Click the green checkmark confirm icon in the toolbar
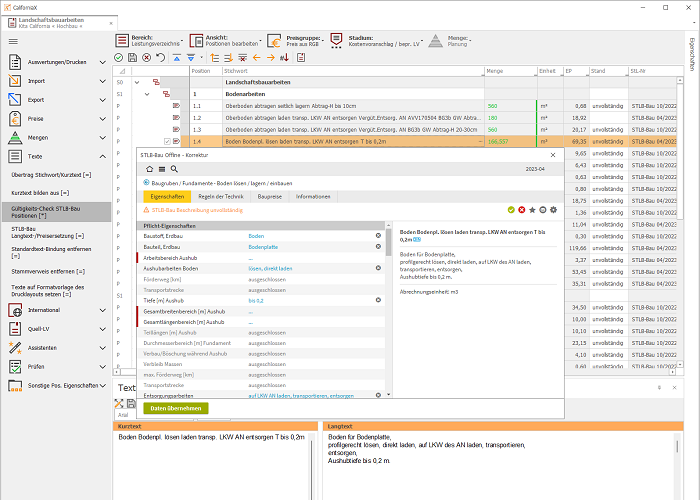This screenshot has height=500, width=700. [118, 58]
